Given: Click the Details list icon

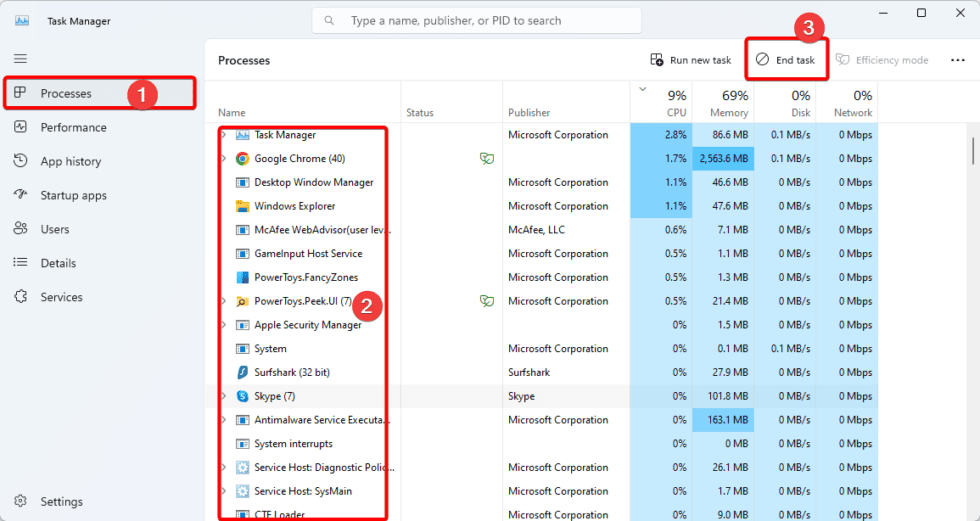Looking at the screenshot, I should (21, 262).
